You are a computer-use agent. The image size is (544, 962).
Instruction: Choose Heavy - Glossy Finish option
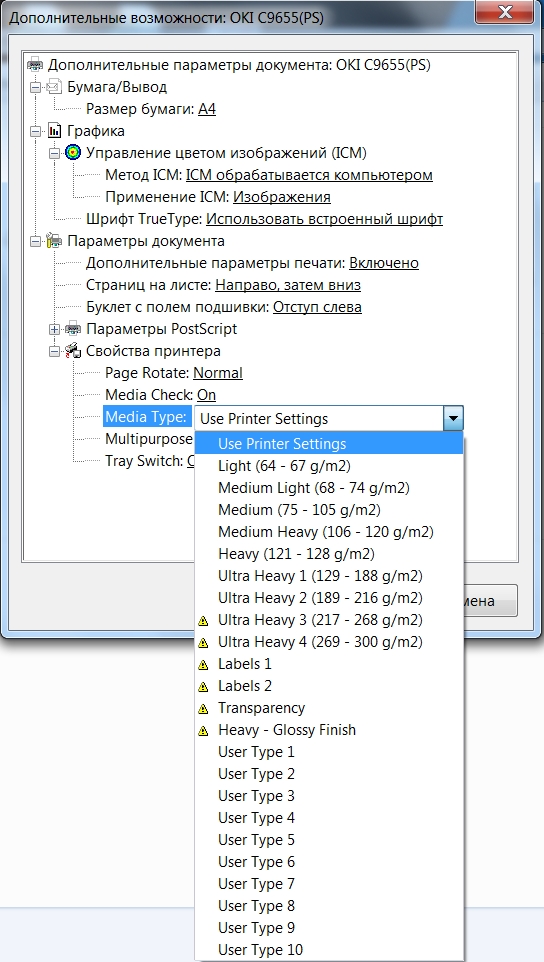pos(329,730)
